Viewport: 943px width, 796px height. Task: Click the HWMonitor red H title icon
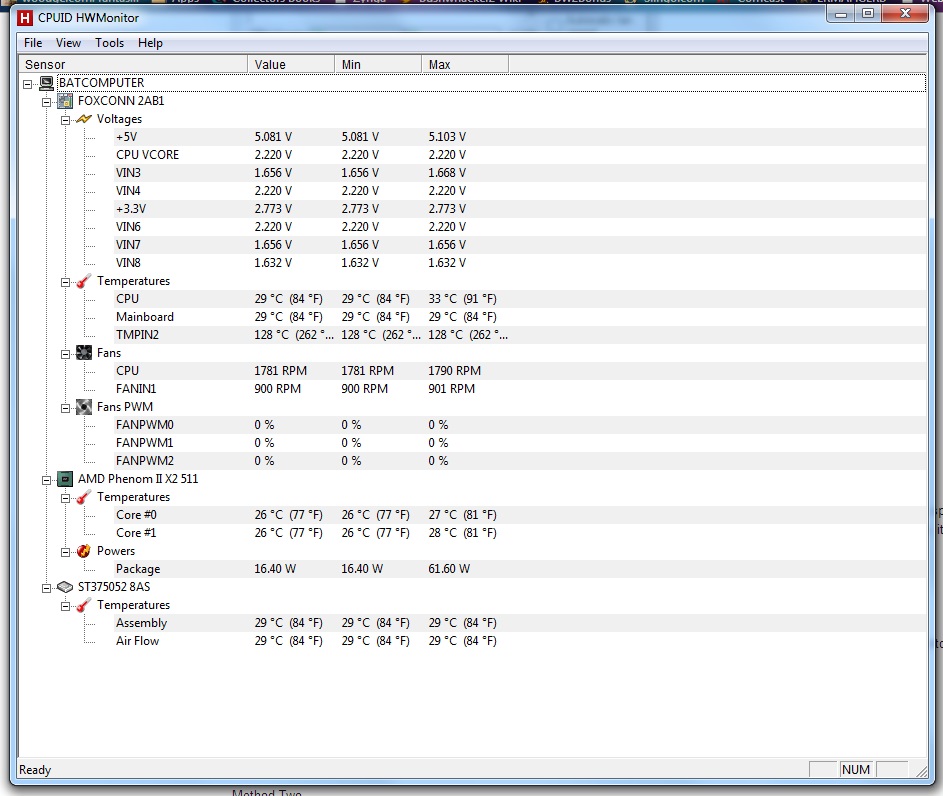pyautogui.click(x=25, y=18)
